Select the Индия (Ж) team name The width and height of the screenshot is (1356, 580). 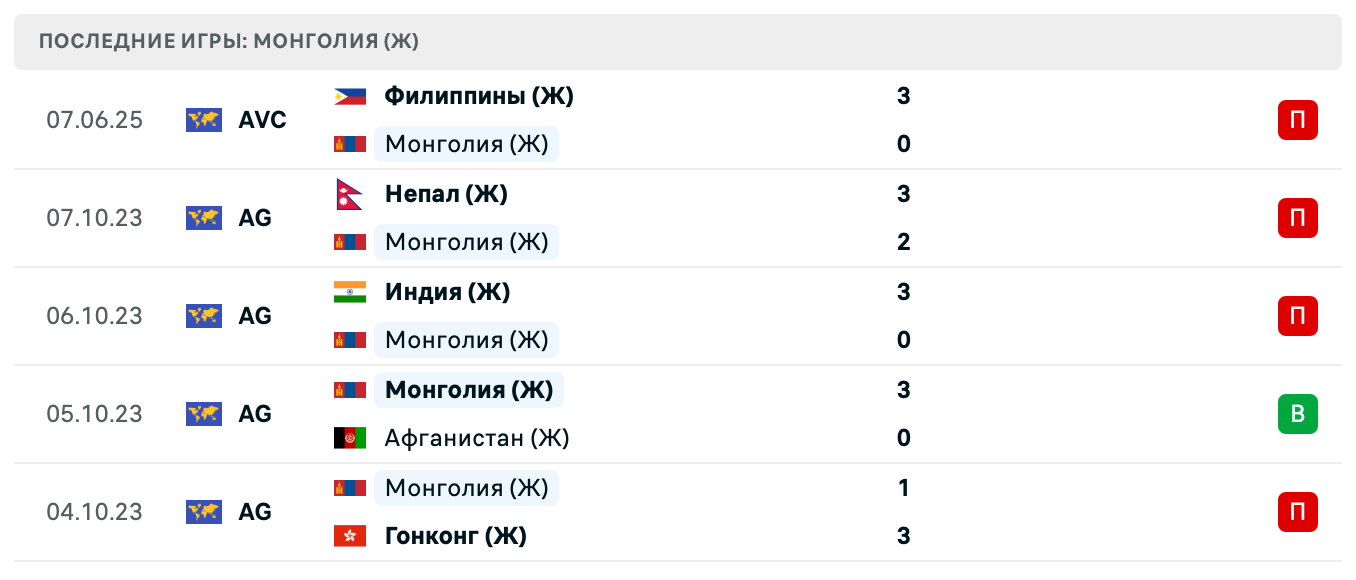point(447,292)
